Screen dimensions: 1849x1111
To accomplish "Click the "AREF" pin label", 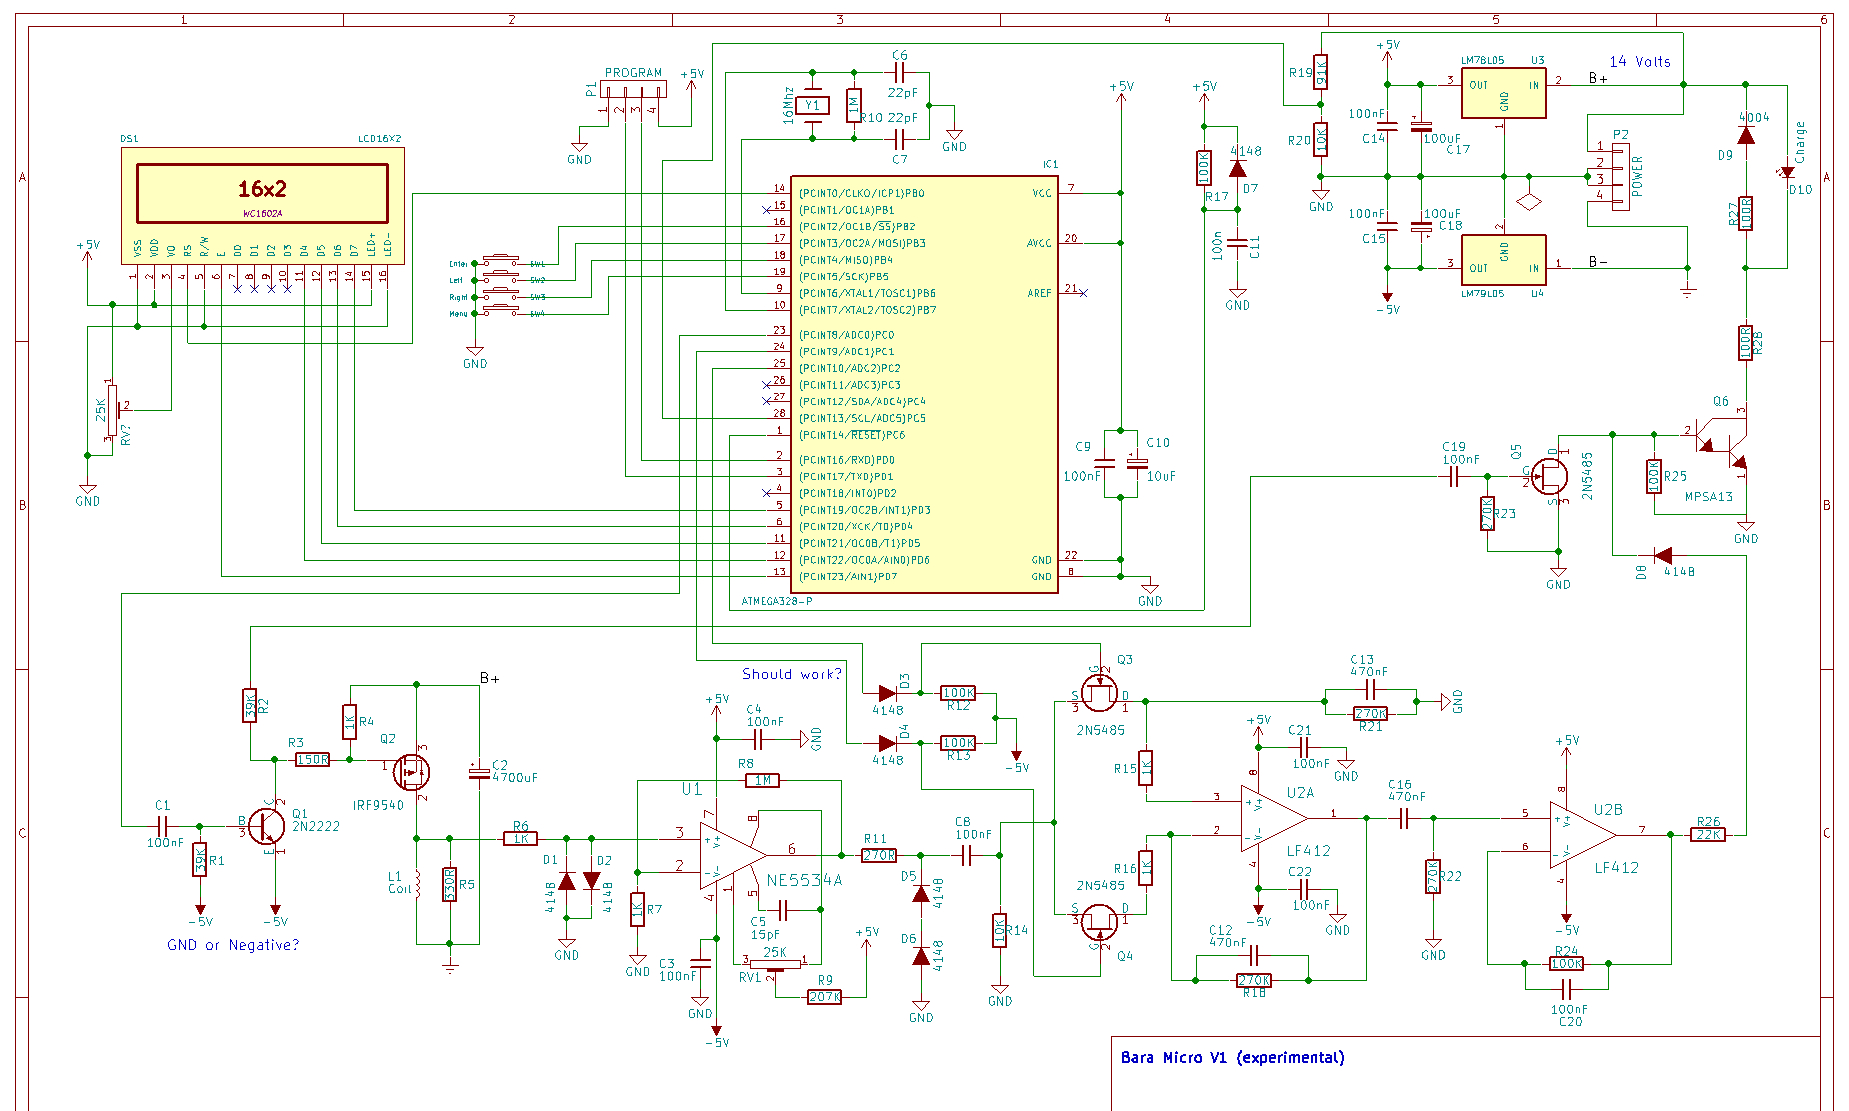I will pos(1040,293).
